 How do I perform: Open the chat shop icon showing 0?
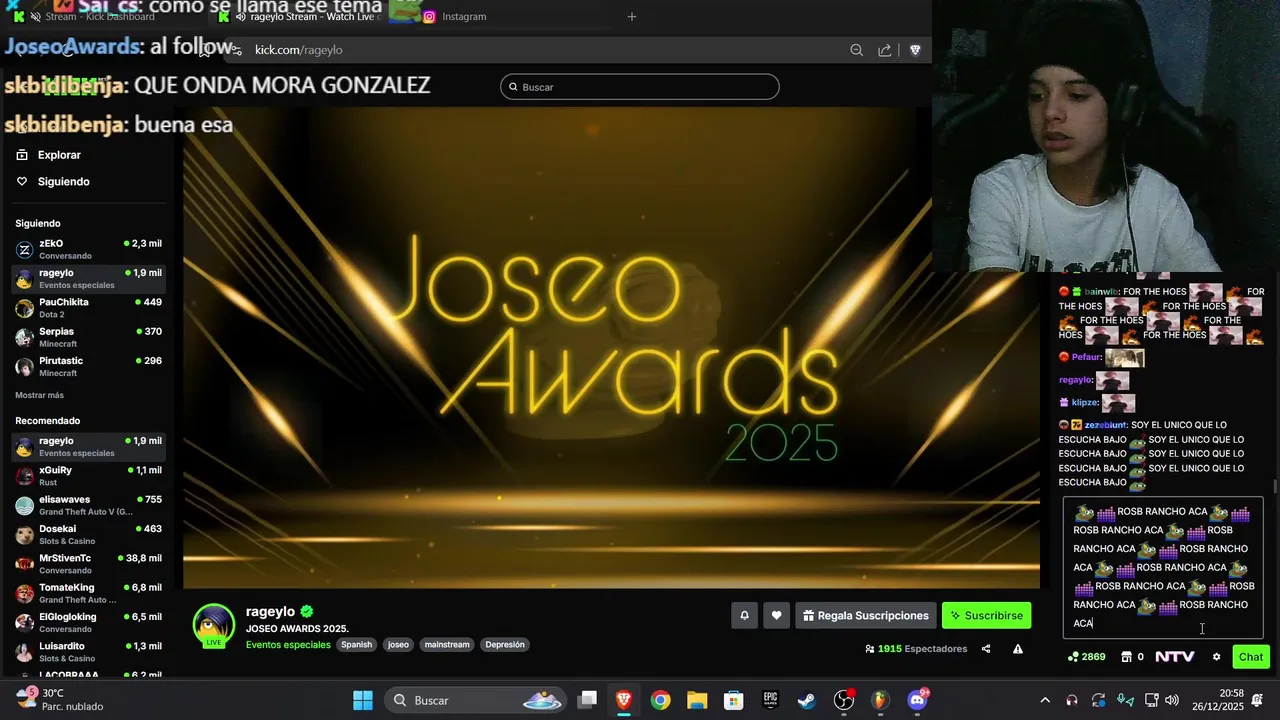pyautogui.click(x=1133, y=657)
